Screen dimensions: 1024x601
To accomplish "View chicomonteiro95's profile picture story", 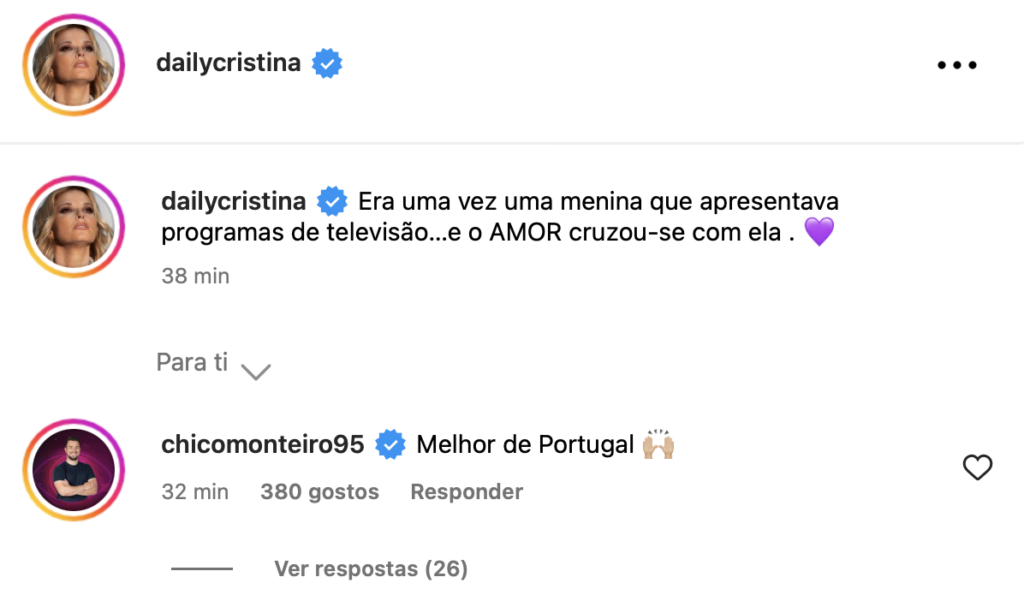I will tap(73, 469).
